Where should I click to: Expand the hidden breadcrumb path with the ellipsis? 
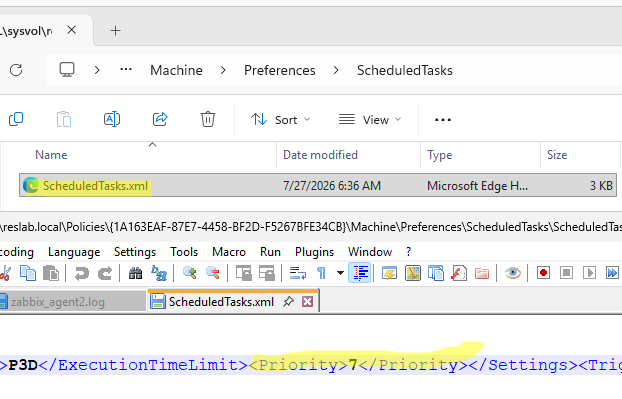click(126, 70)
